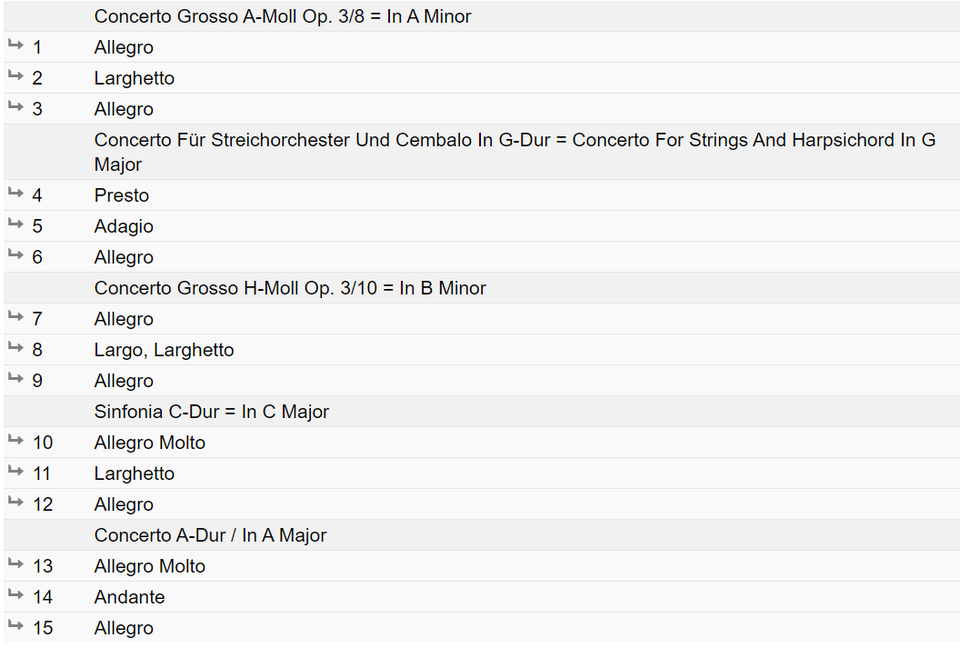Image resolution: width=960 pixels, height=648 pixels.
Task: Click the arrow icon beside track 9
Action: [x=15, y=378]
